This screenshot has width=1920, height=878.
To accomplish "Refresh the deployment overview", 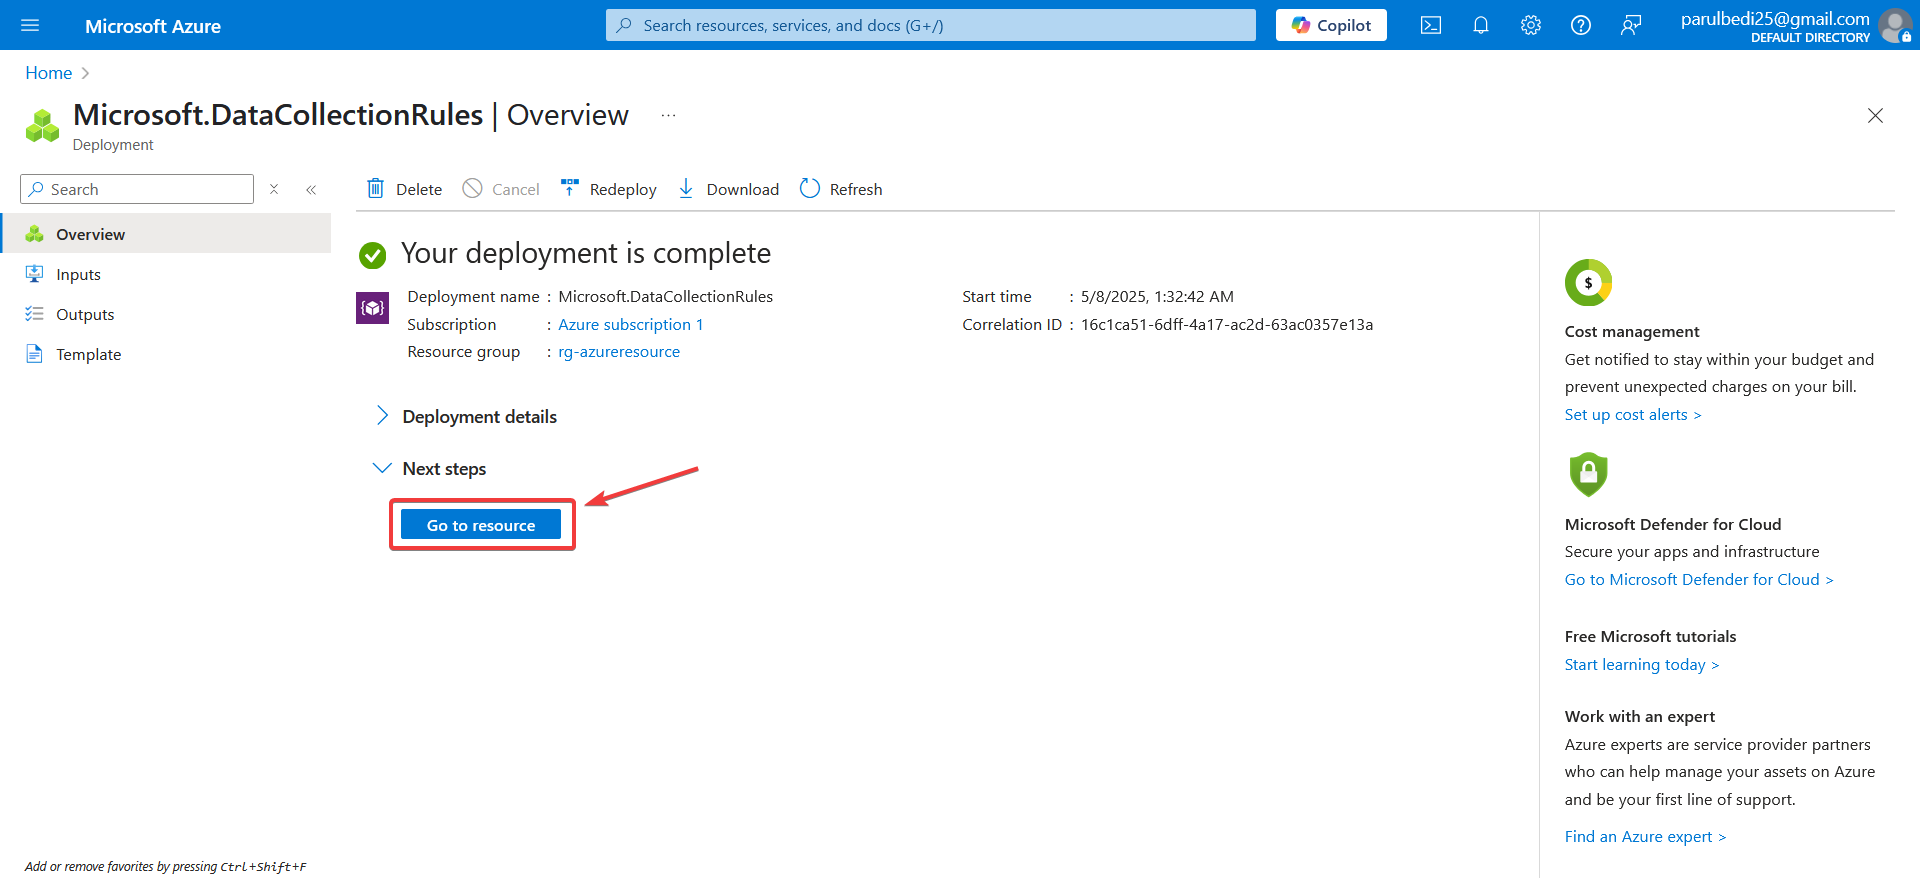I will (841, 189).
